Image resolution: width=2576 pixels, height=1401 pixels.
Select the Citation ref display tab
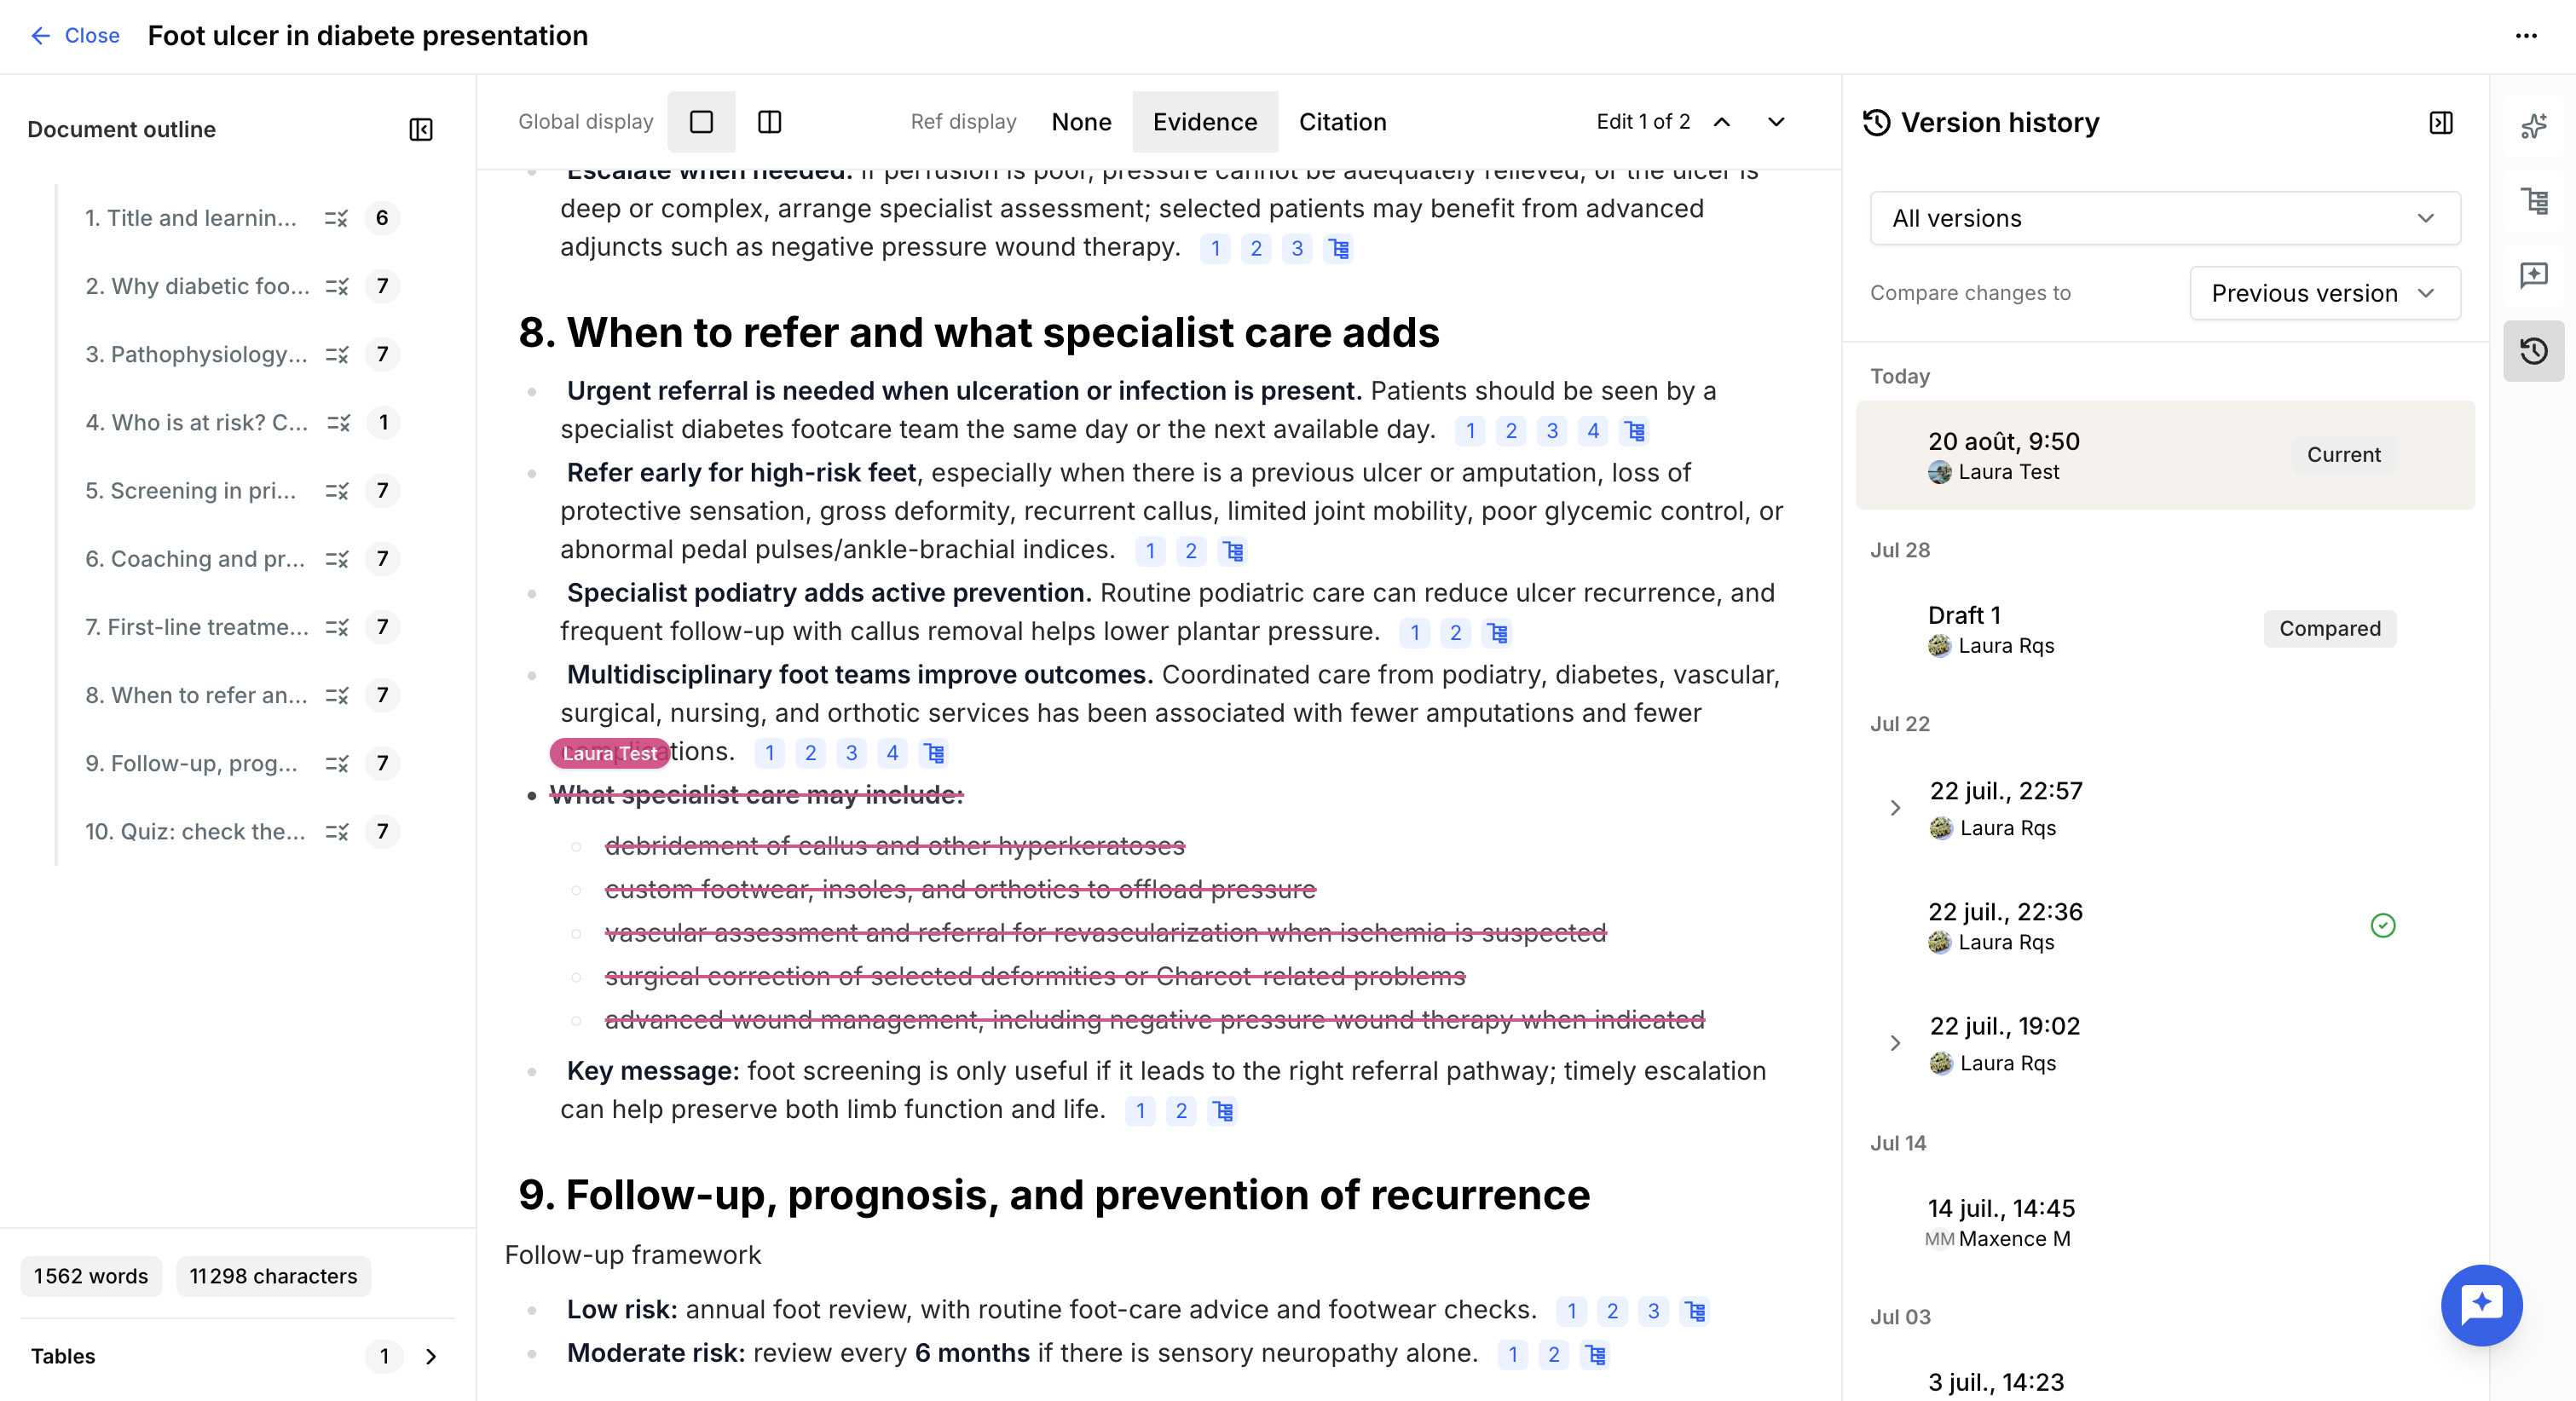click(x=1342, y=122)
